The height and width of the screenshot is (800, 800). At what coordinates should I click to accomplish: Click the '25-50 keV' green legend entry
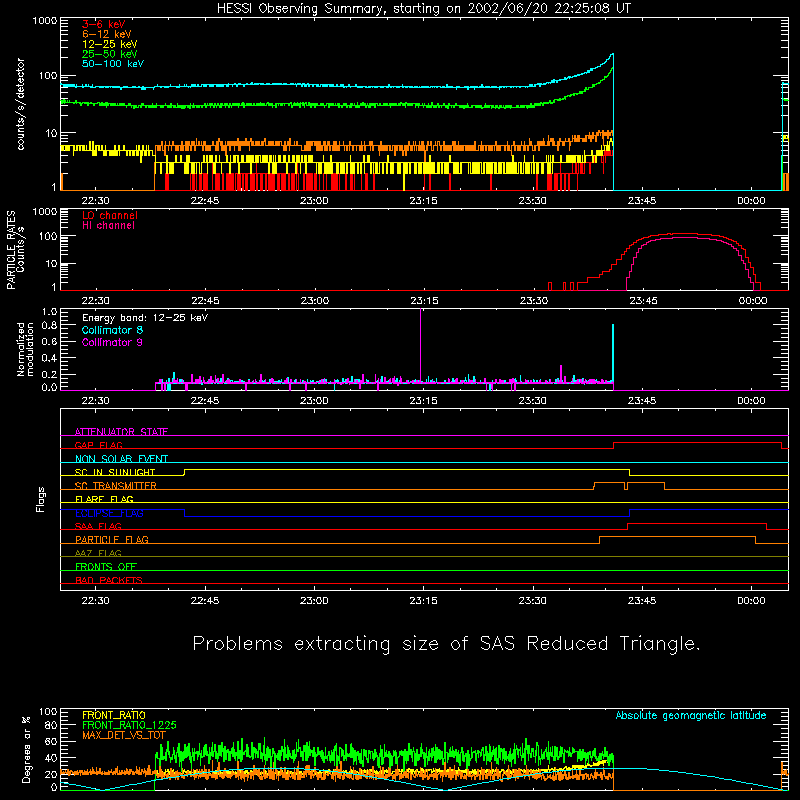(x=110, y=54)
